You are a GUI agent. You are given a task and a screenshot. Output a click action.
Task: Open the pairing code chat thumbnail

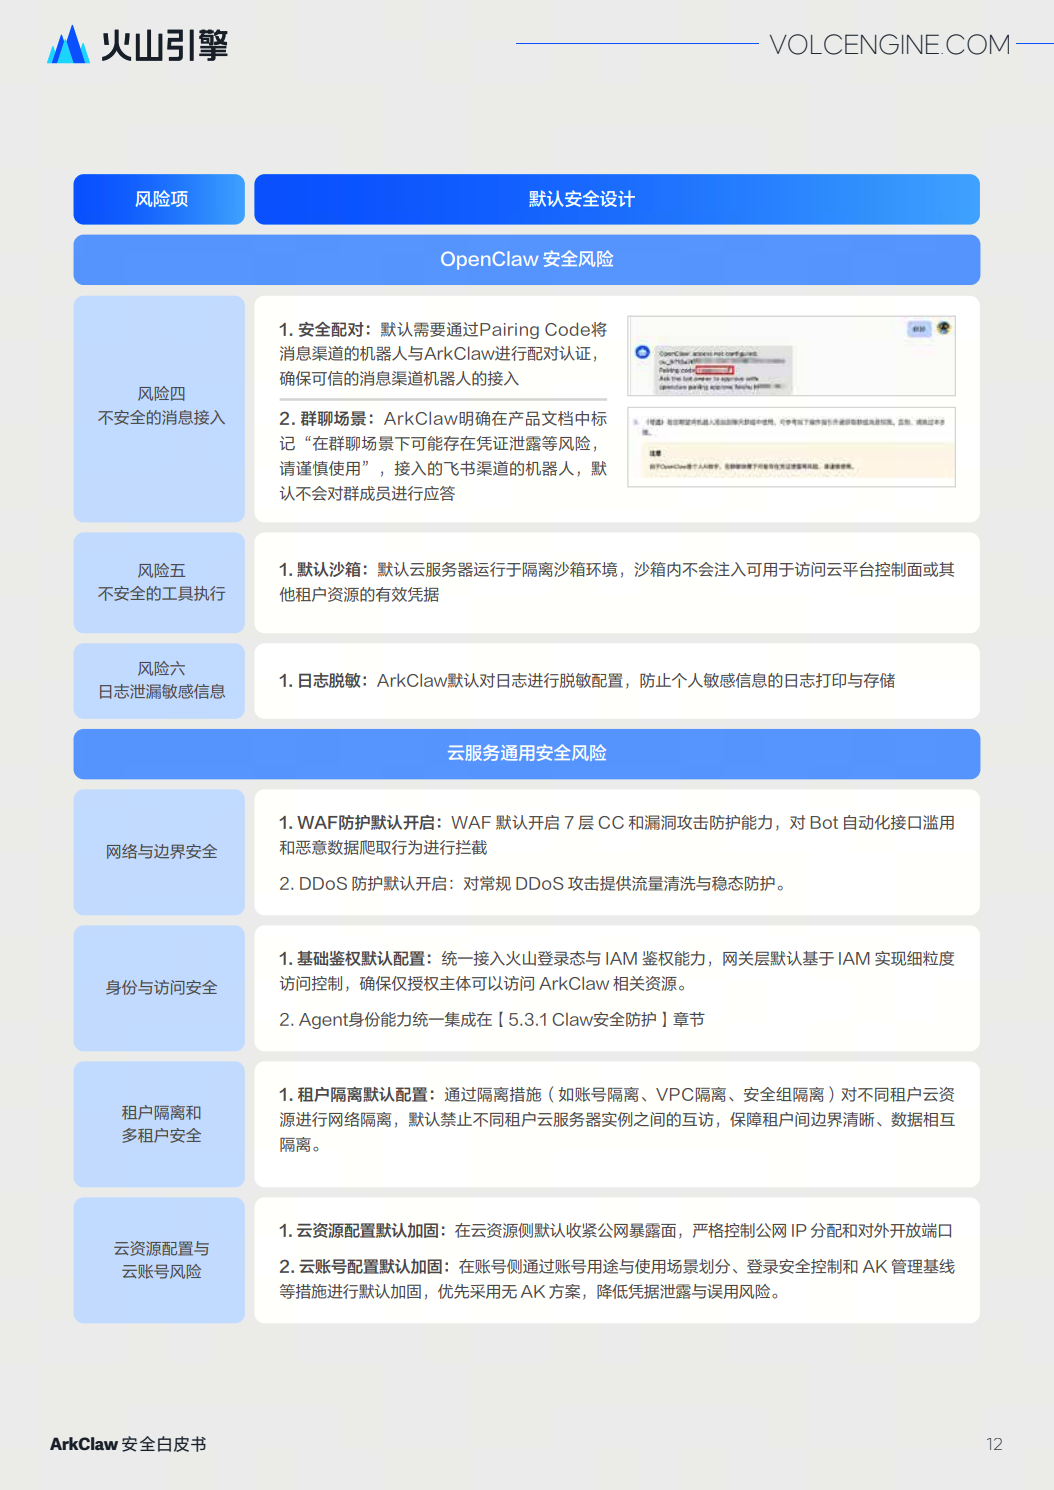(x=792, y=356)
